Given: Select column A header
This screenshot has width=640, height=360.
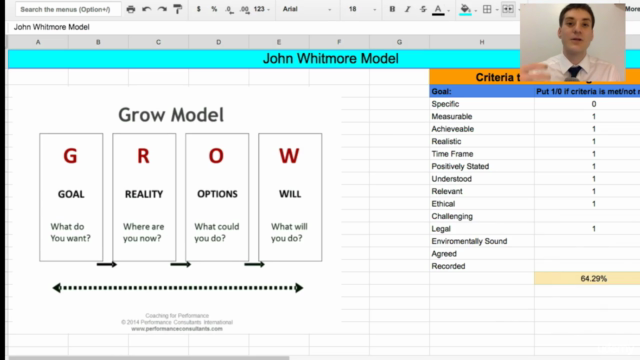Looking at the screenshot, I should click(38, 42).
